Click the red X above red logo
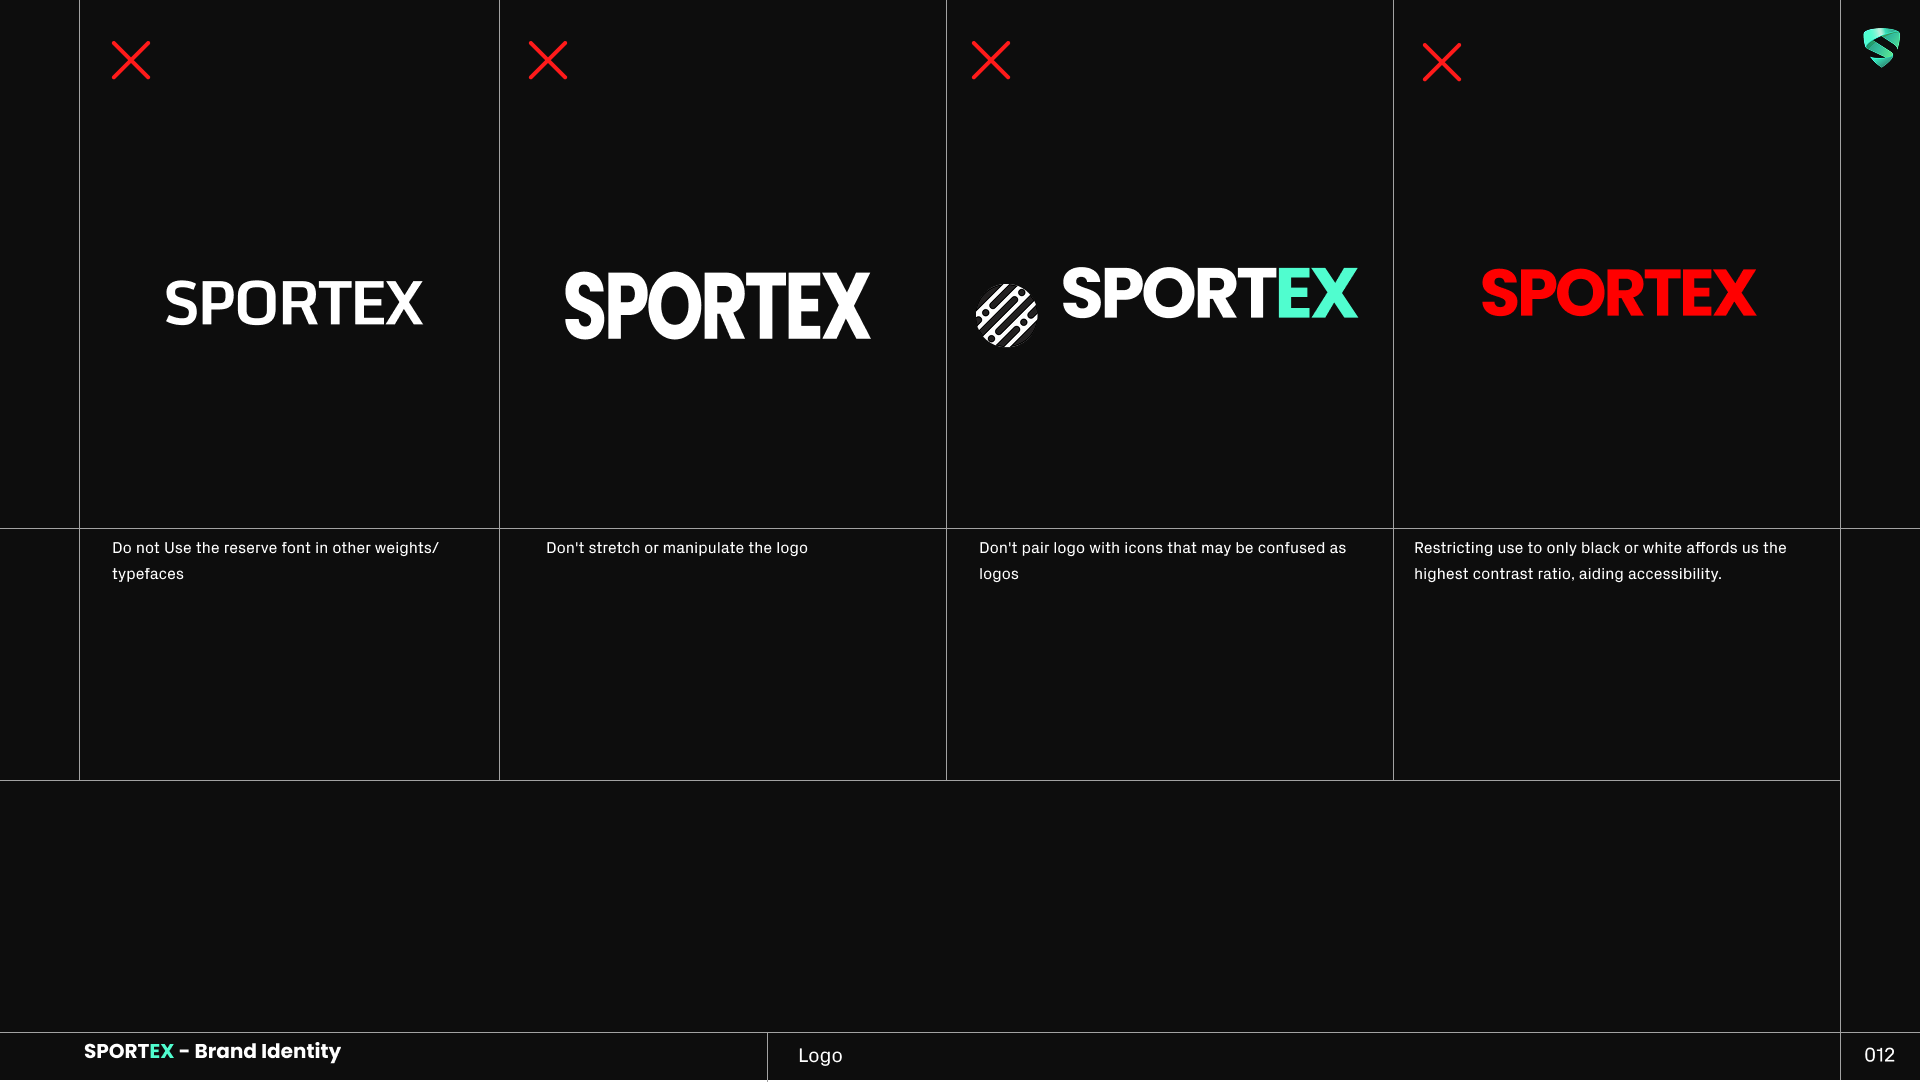Image resolution: width=1920 pixels, height=1082 pixels. (1442, 62)
